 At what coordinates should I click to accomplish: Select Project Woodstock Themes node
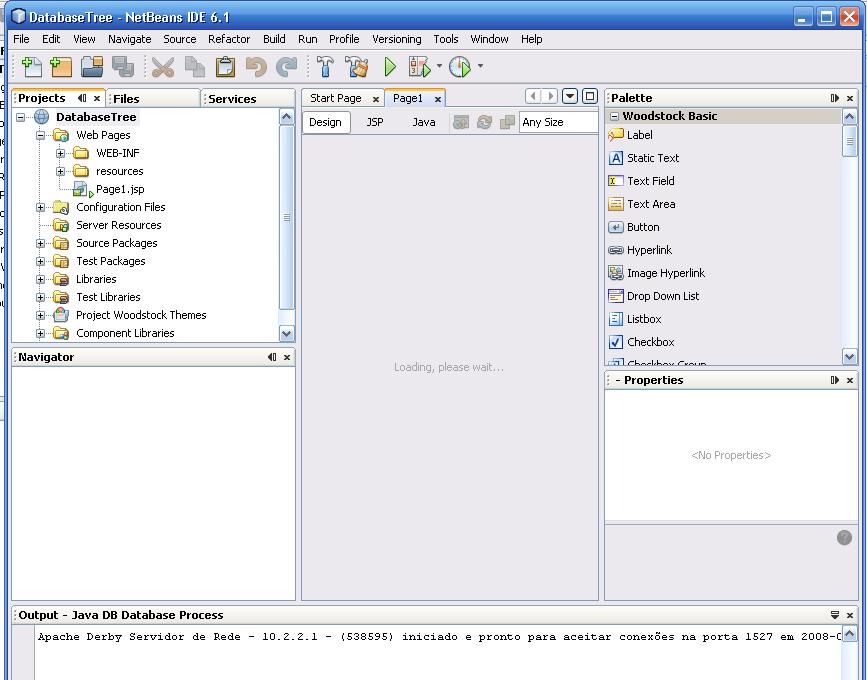pos(141,315)
